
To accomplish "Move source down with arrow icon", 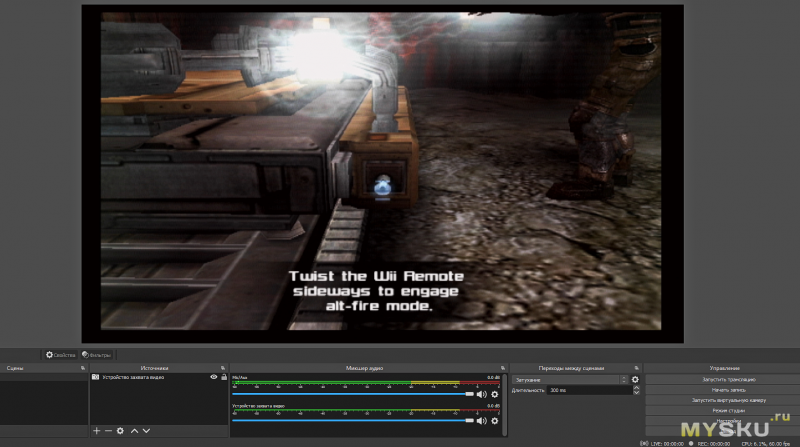I will click(146, 431).
